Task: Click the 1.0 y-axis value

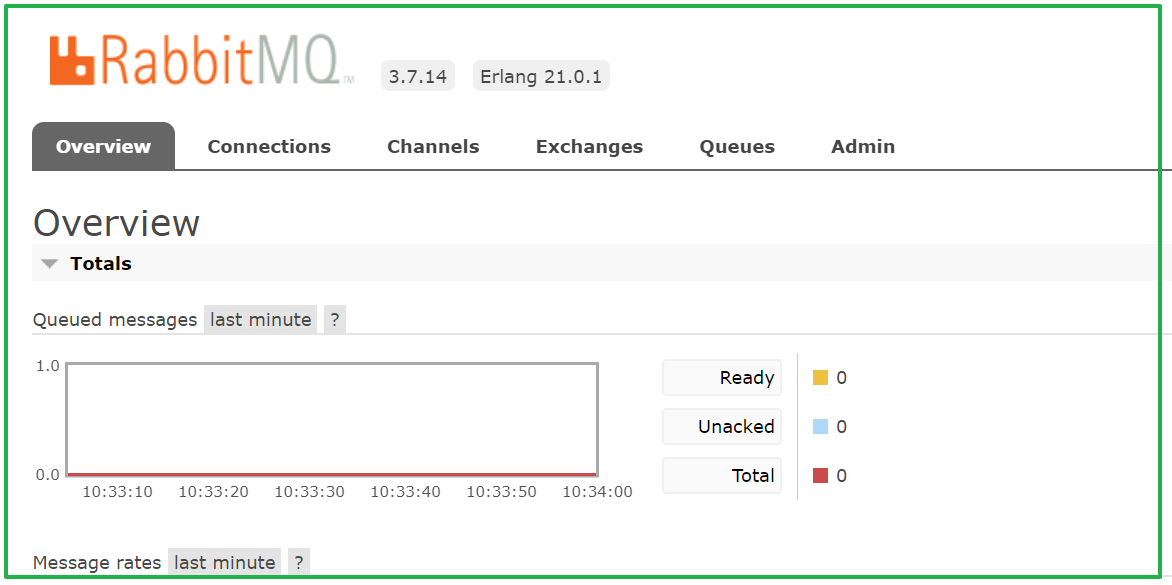Action: tap(48, 365)
